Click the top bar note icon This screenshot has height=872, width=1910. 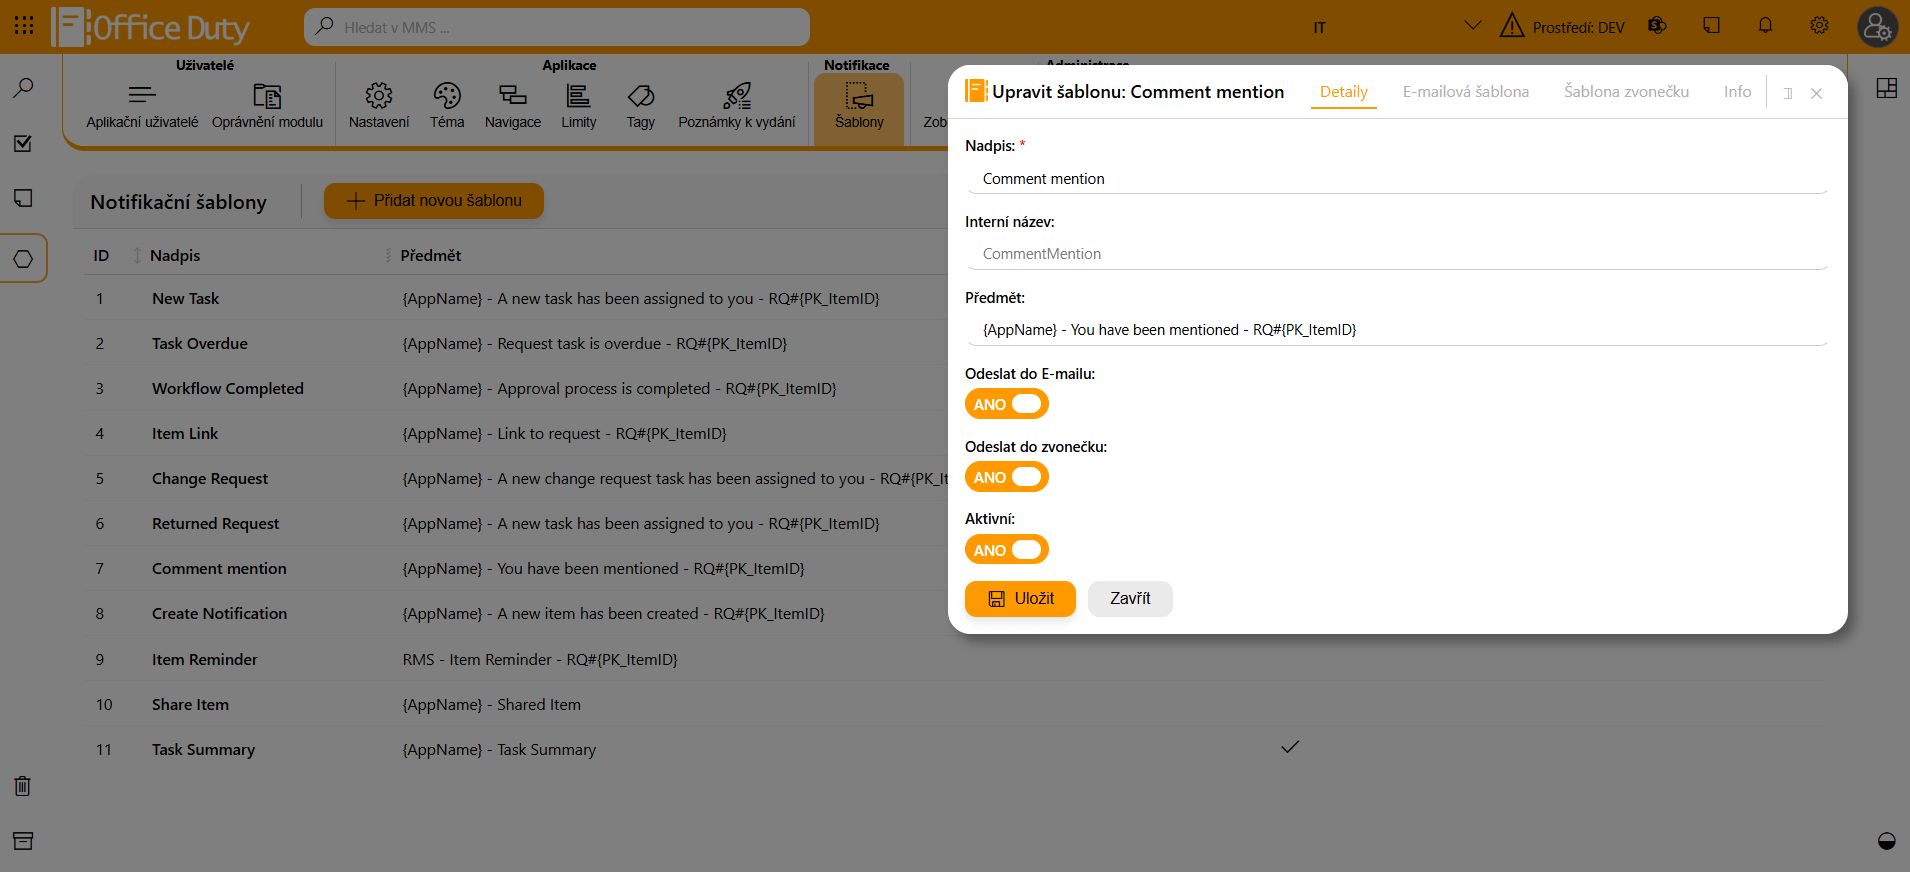point(1712,26)
